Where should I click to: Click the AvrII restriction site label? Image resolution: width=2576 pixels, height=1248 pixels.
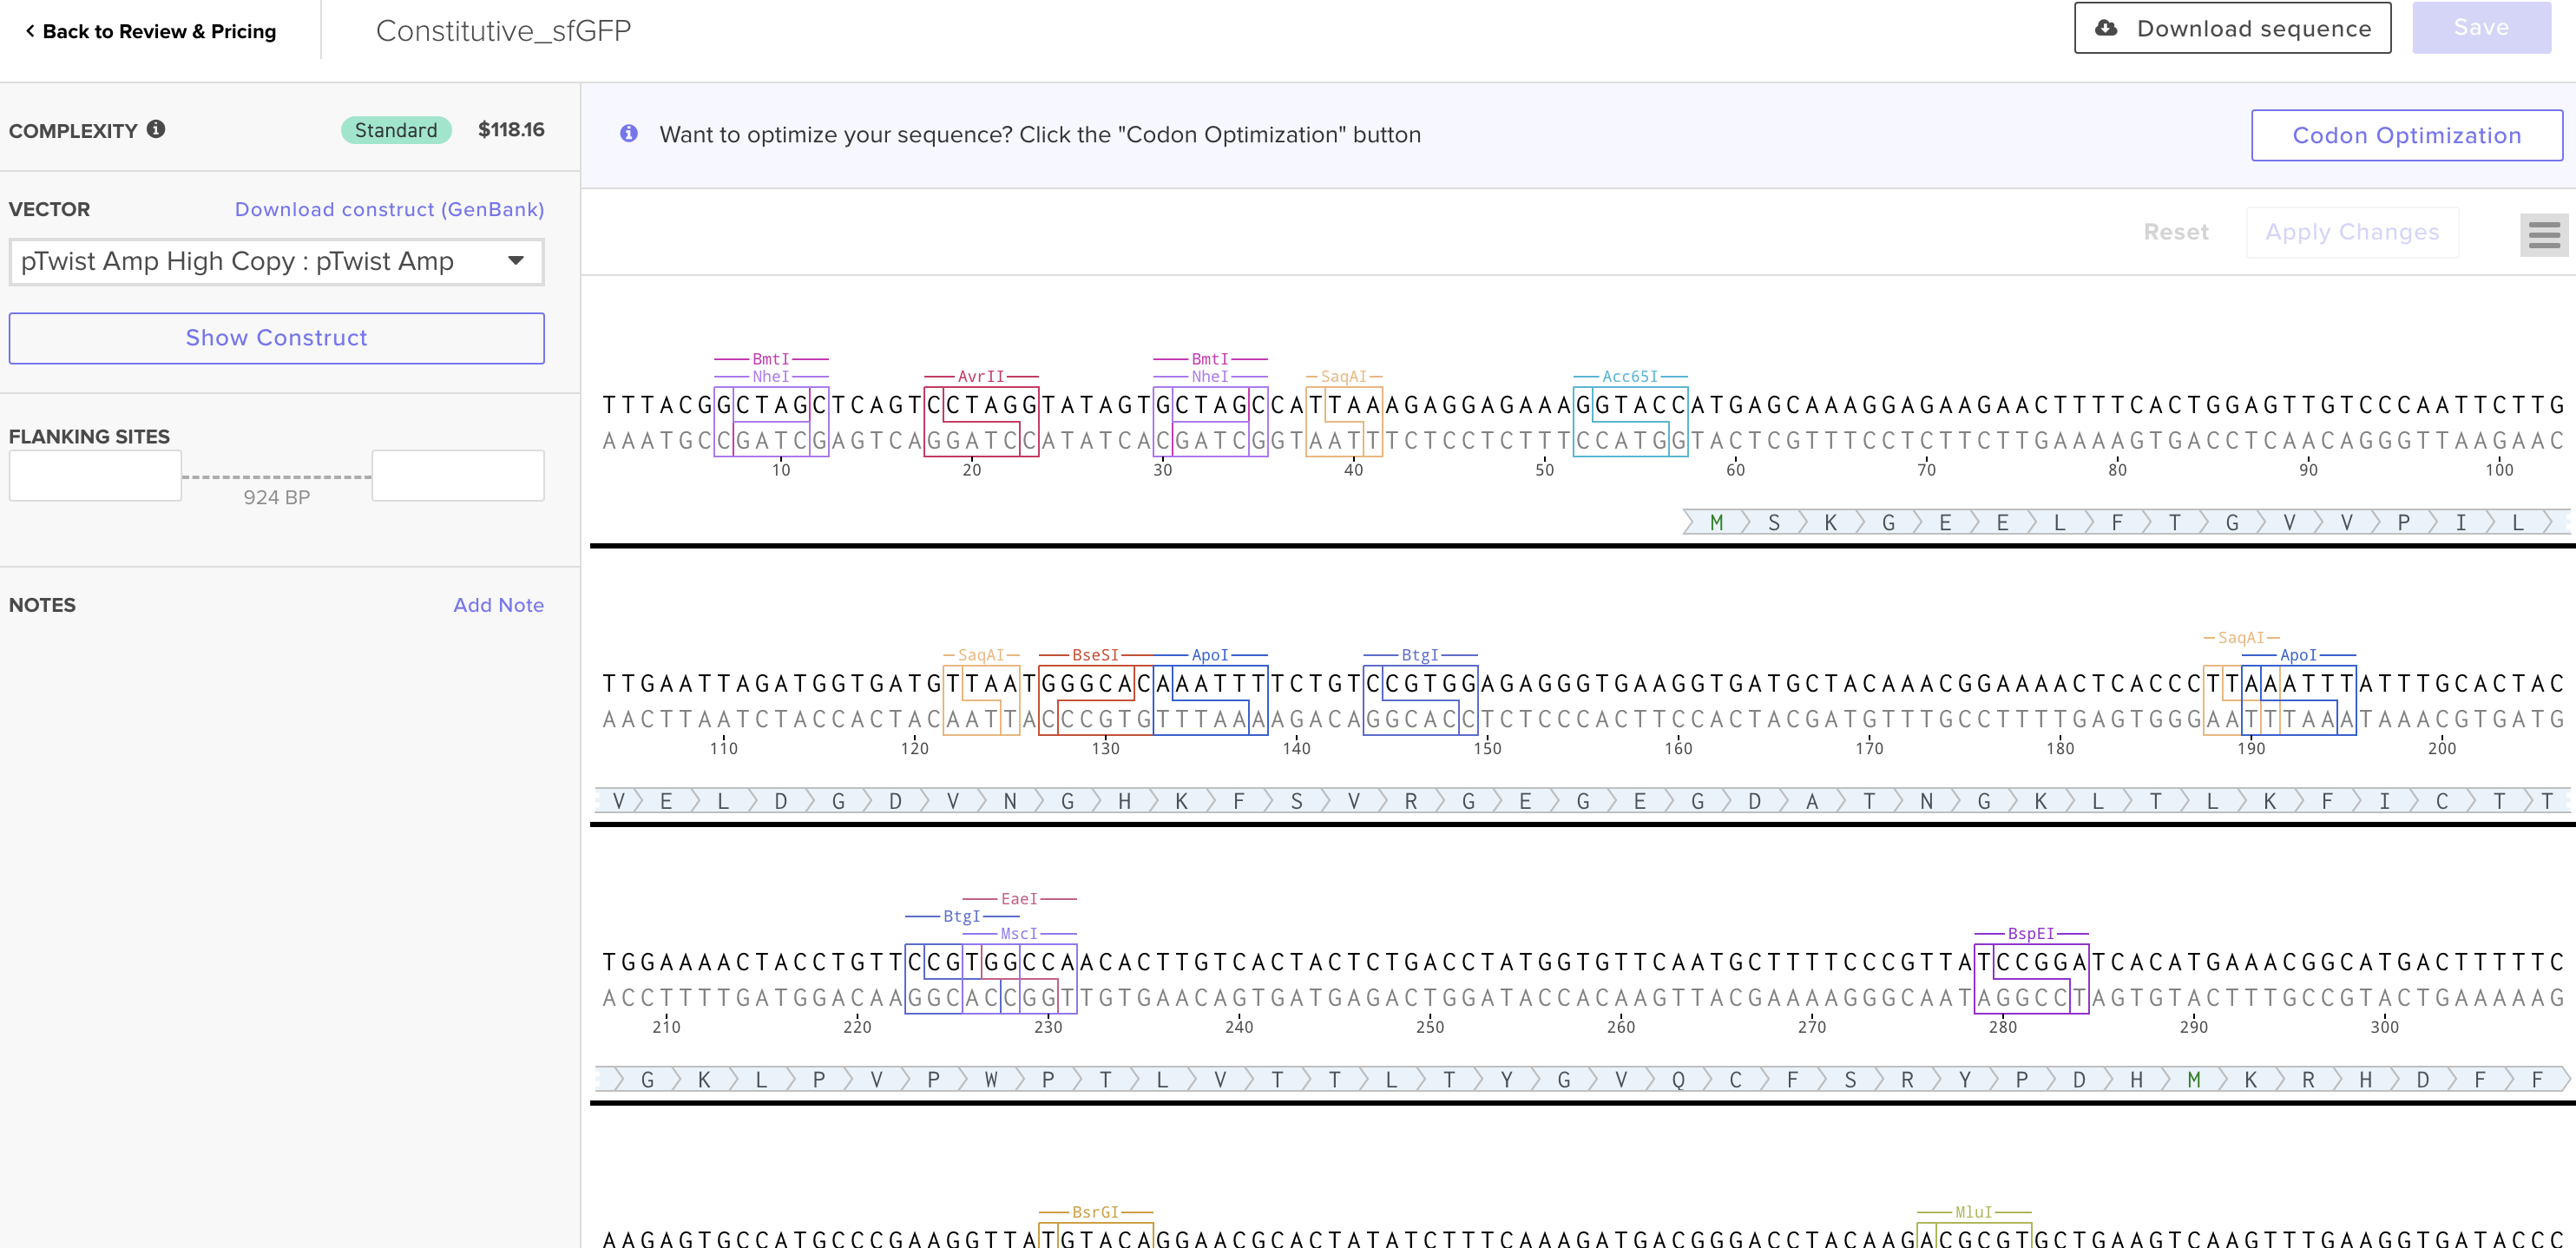980,377
